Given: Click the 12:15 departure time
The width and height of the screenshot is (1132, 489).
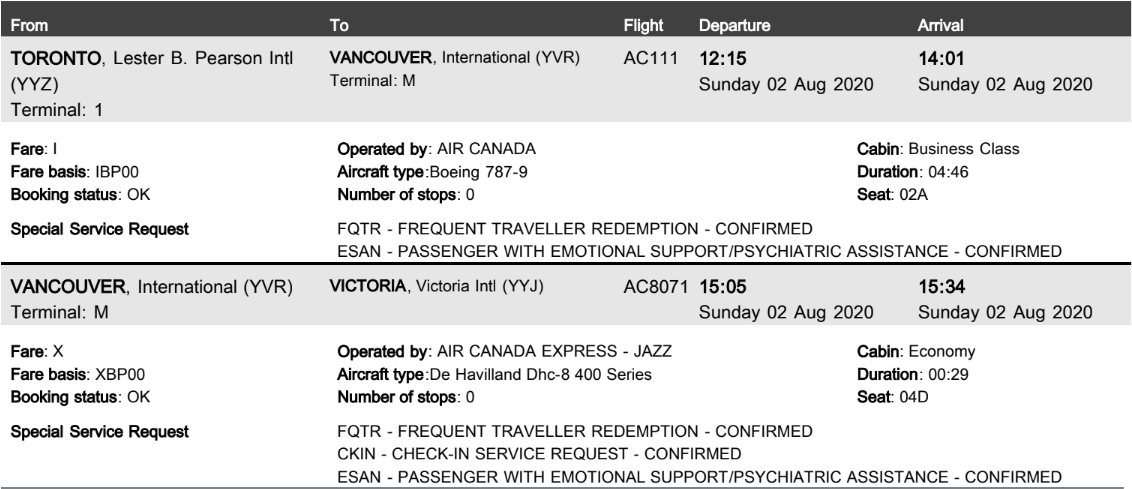Looking at the screenshot, I should click(x=720, y=61).
